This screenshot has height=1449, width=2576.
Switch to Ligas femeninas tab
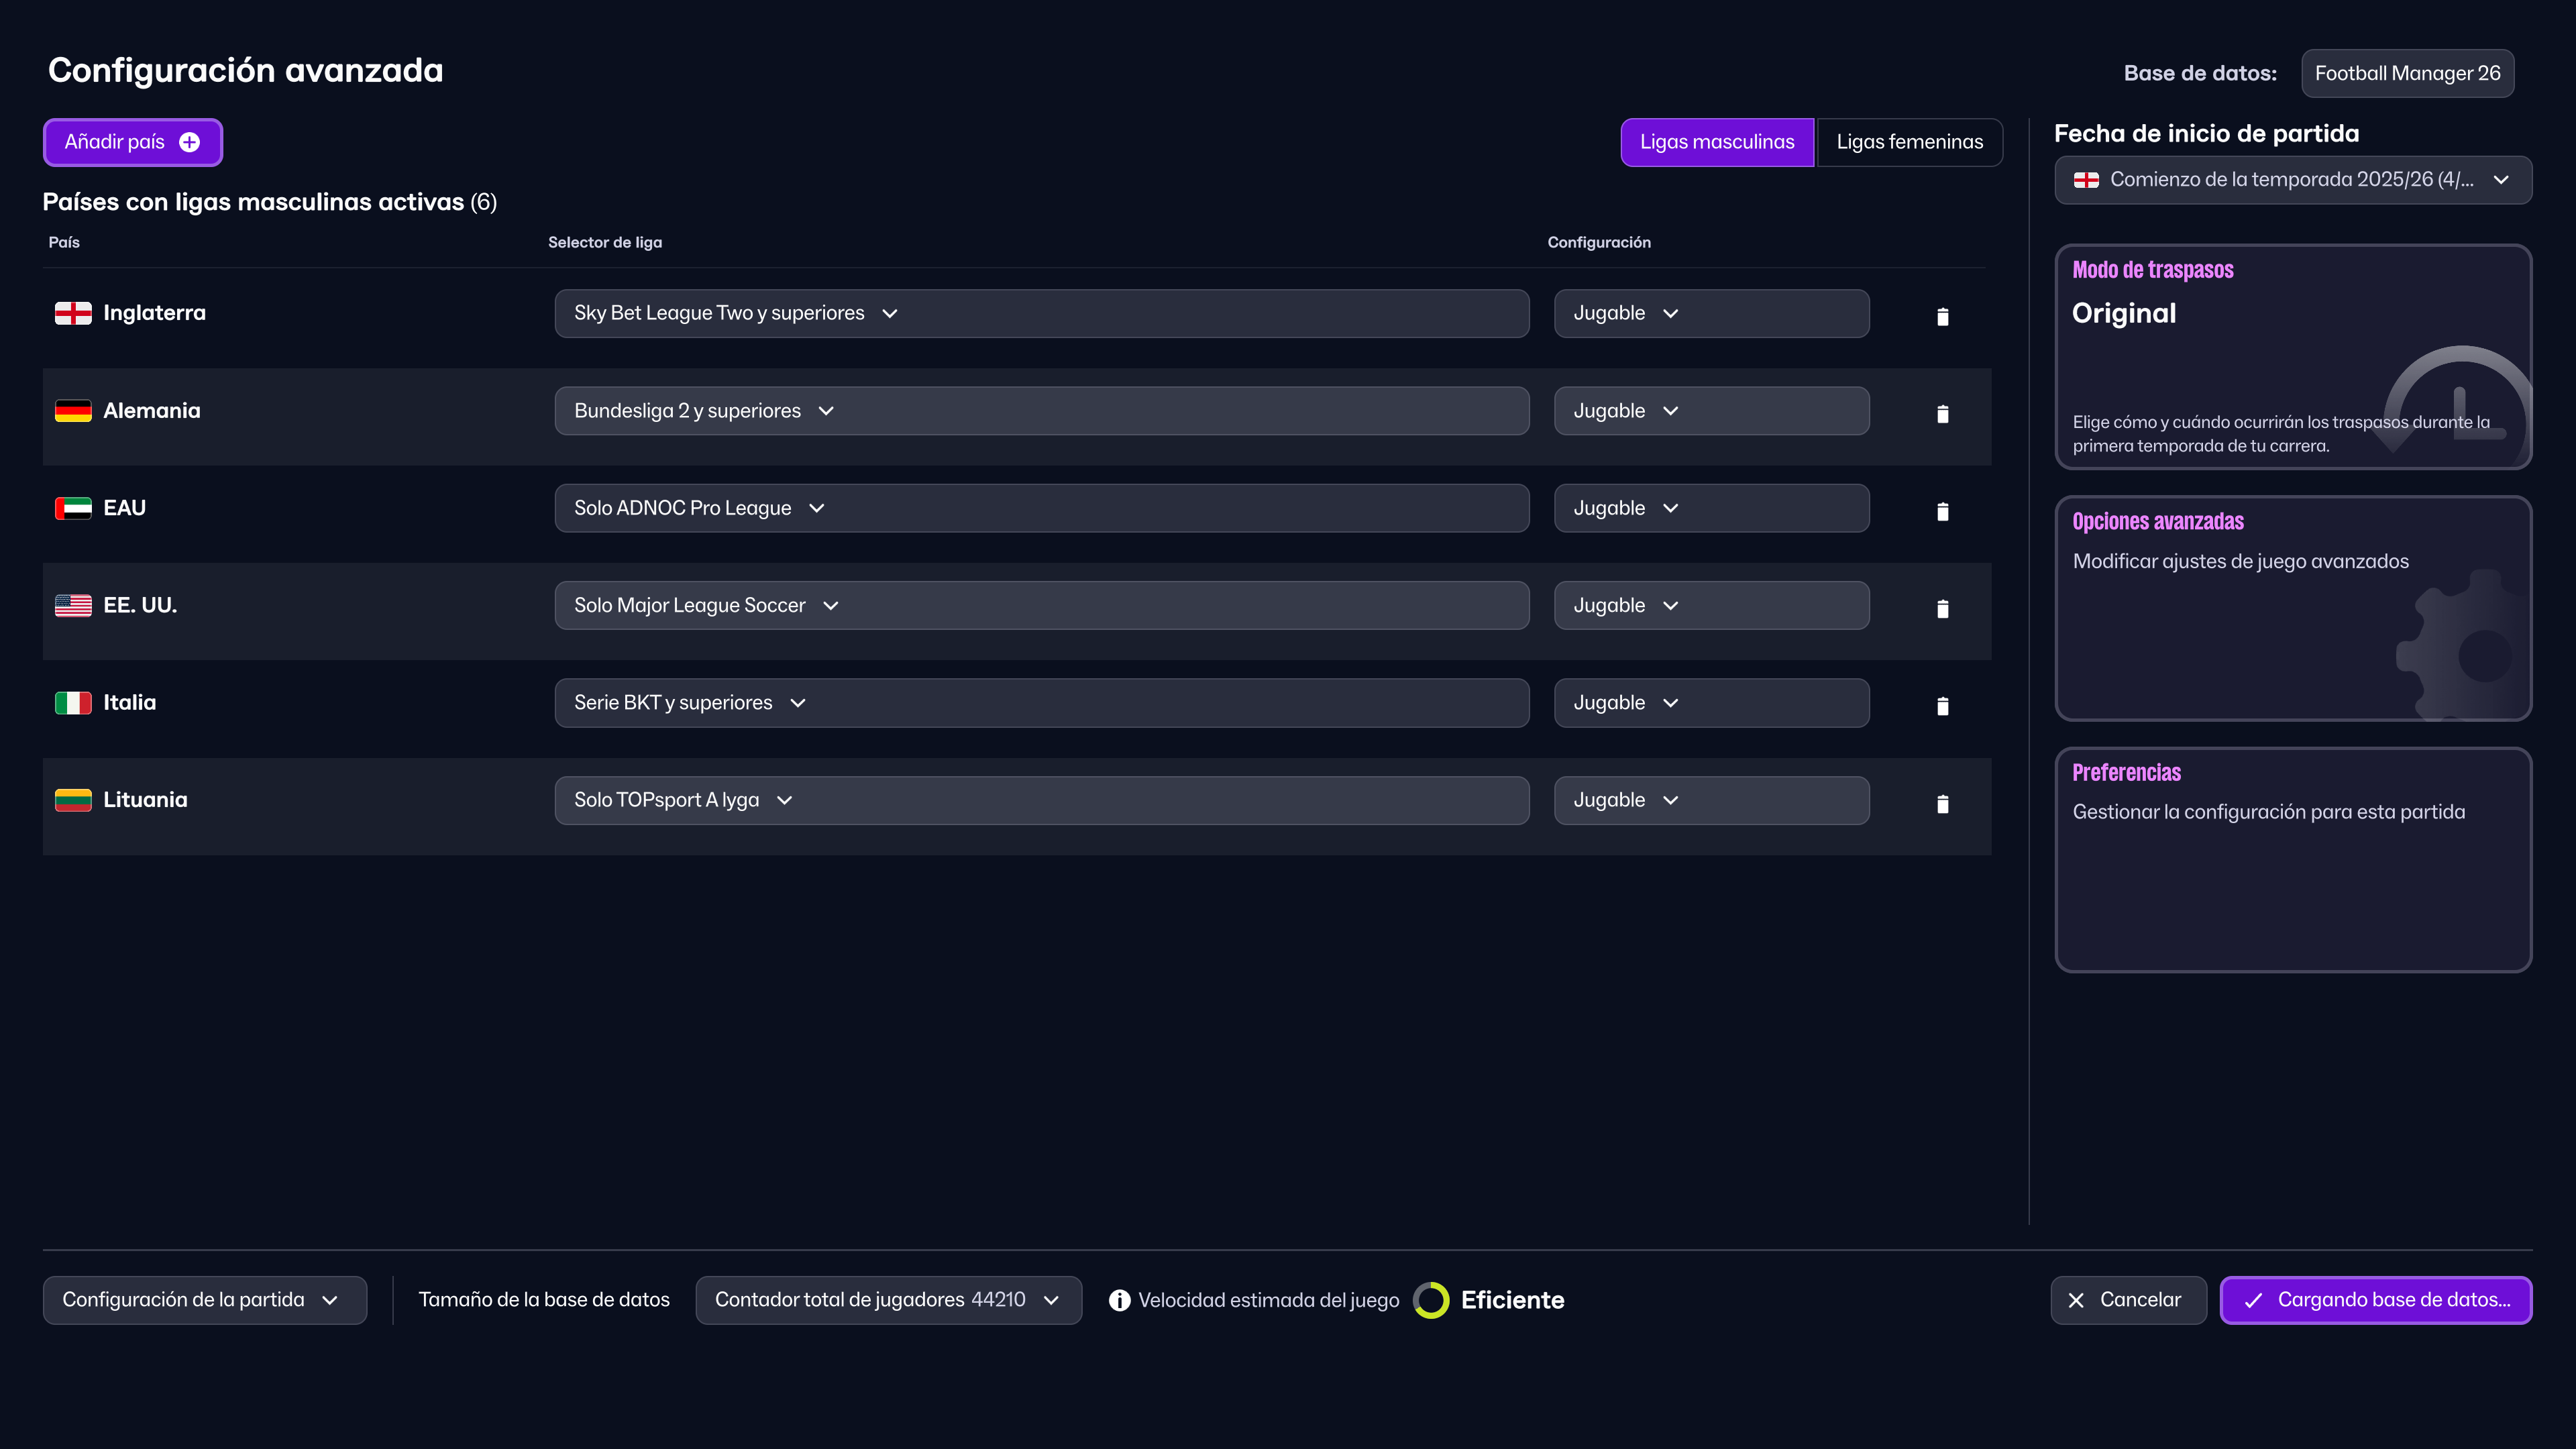pos(1909,142)
